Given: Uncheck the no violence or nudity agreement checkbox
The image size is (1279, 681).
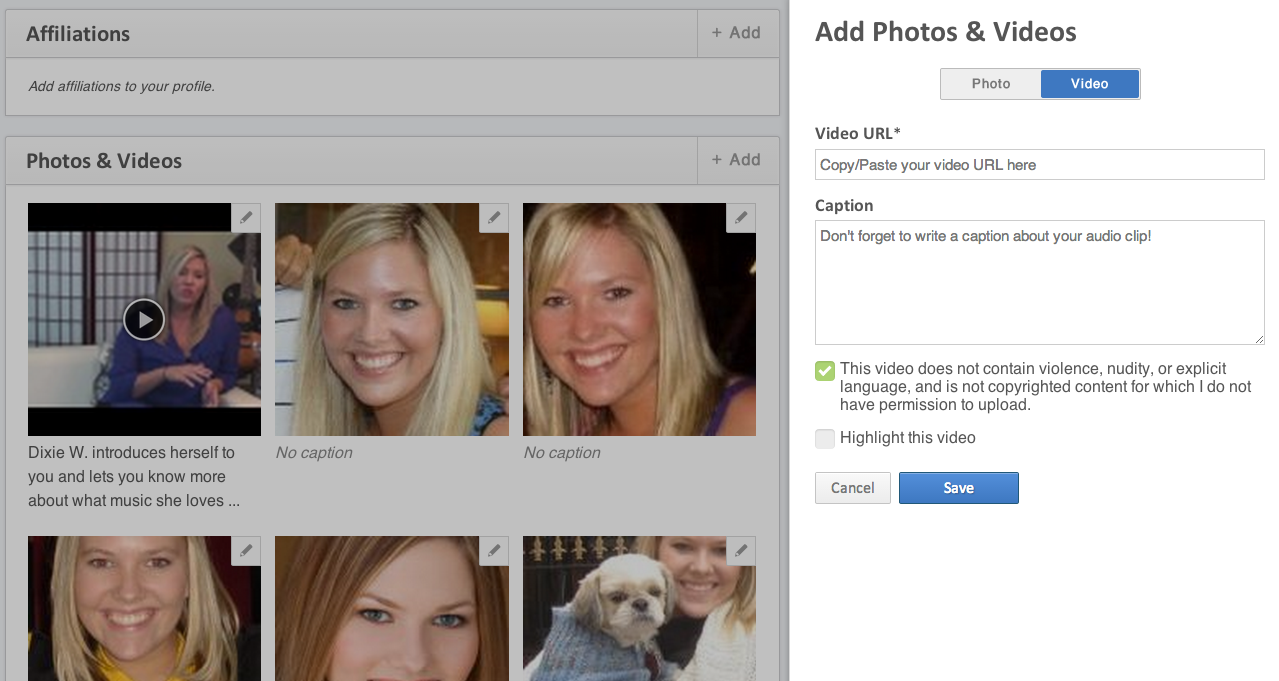Looking at the screenshot, I should coord(825,371).
